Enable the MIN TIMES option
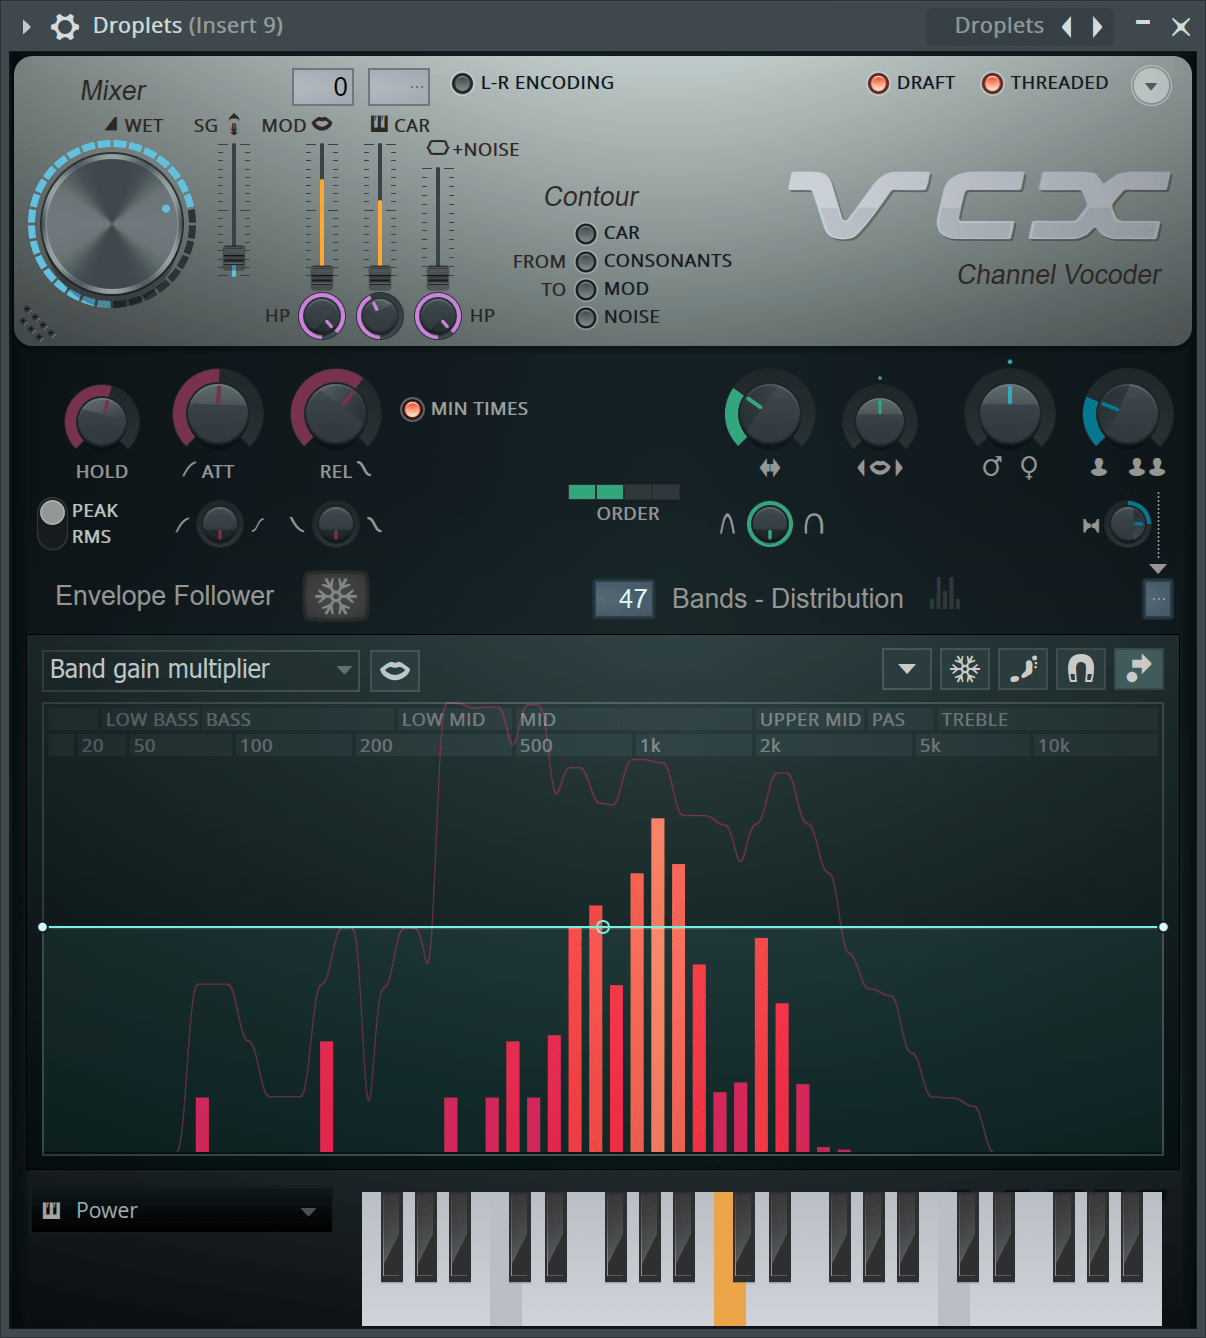Viewport: 1206px width, 1338px height. tap(412, 408)
